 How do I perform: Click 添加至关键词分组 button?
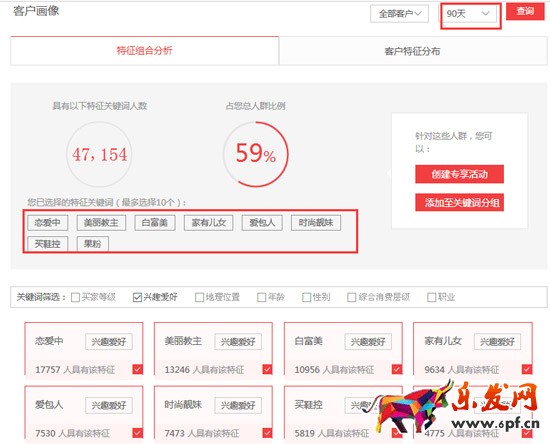(460, 202)
